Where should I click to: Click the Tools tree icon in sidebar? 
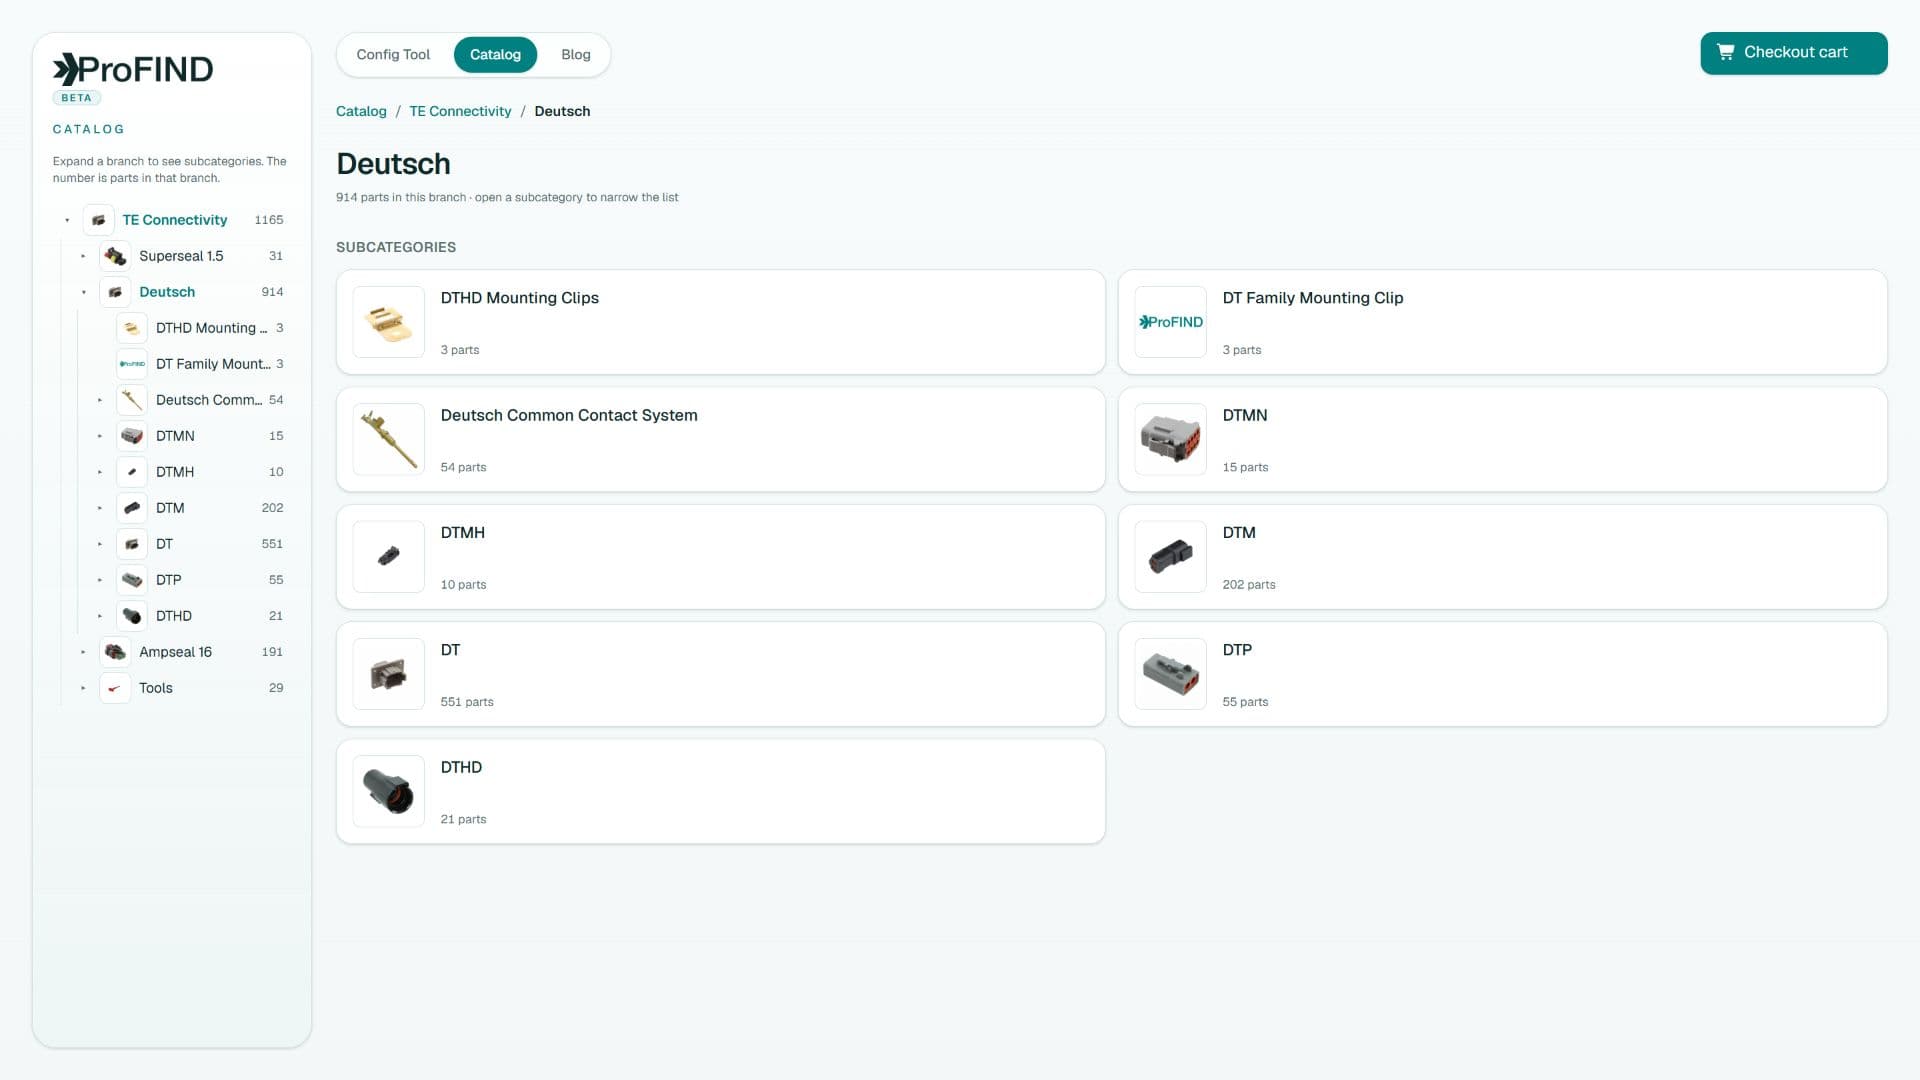pos(115,688)
